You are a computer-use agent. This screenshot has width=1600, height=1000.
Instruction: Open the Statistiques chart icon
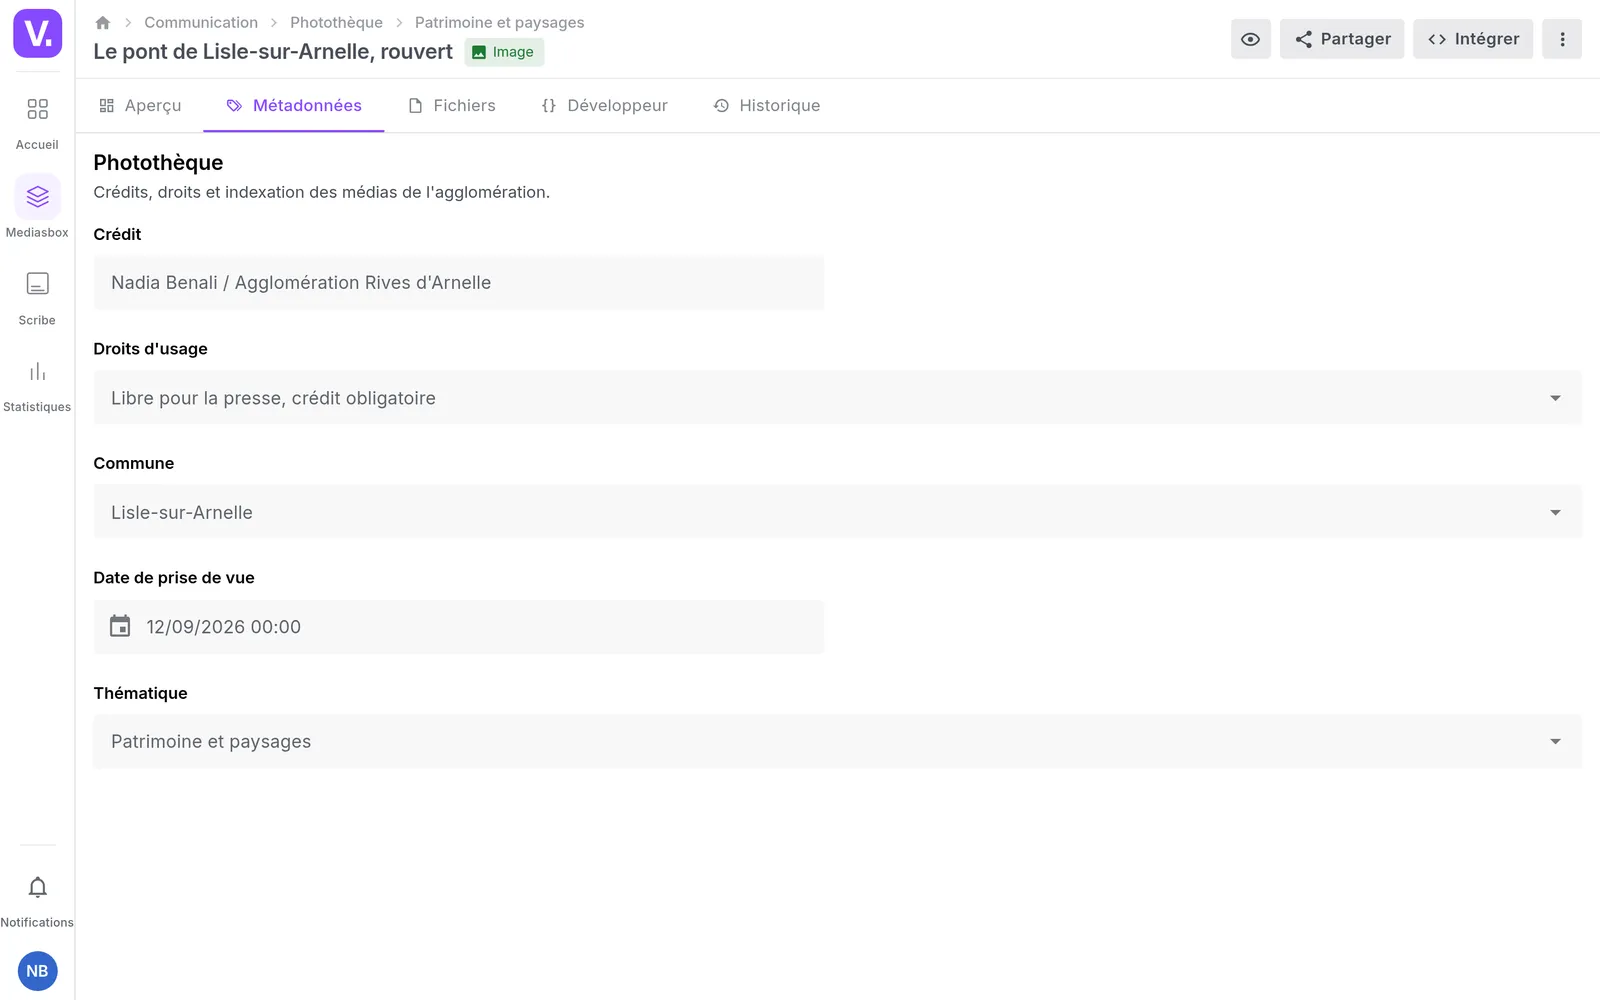pos(37,372)
